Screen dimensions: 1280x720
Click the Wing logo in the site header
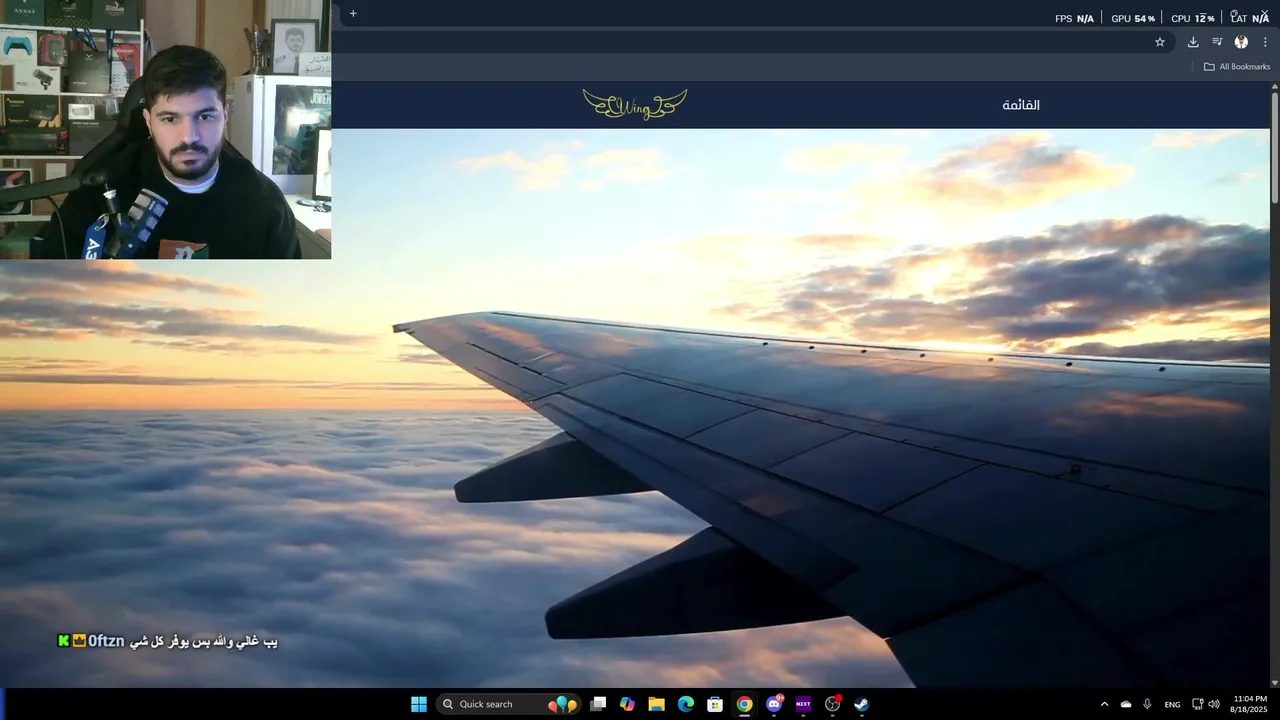(x=635, y=104)
